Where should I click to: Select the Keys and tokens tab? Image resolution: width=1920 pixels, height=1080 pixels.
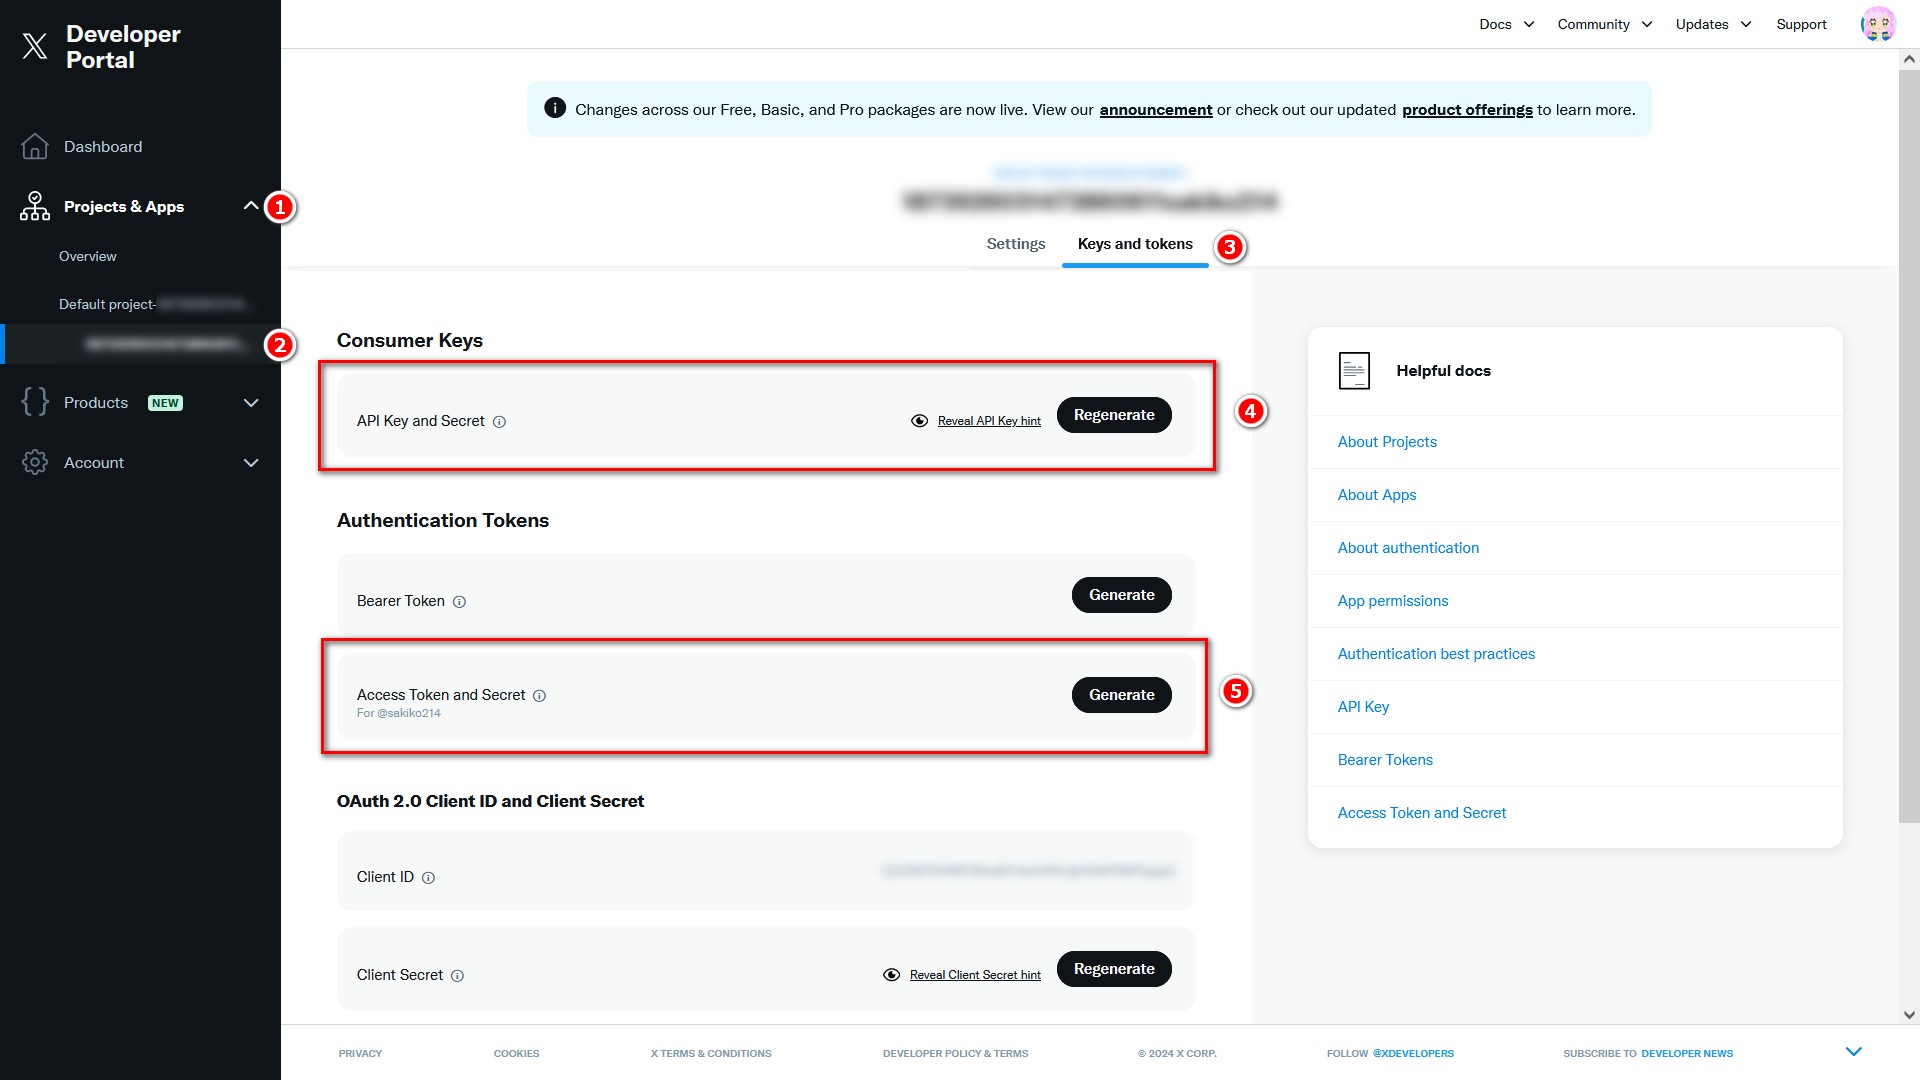coord(1135,244)
